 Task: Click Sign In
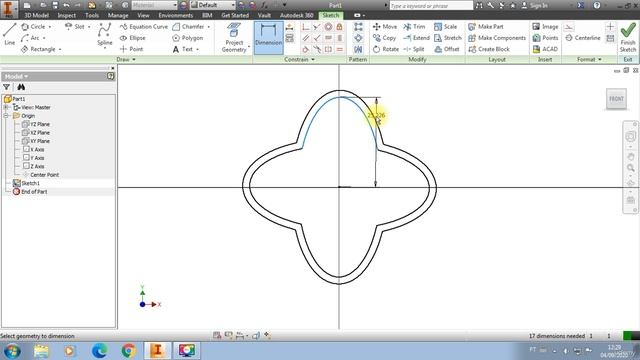point(535,6)
